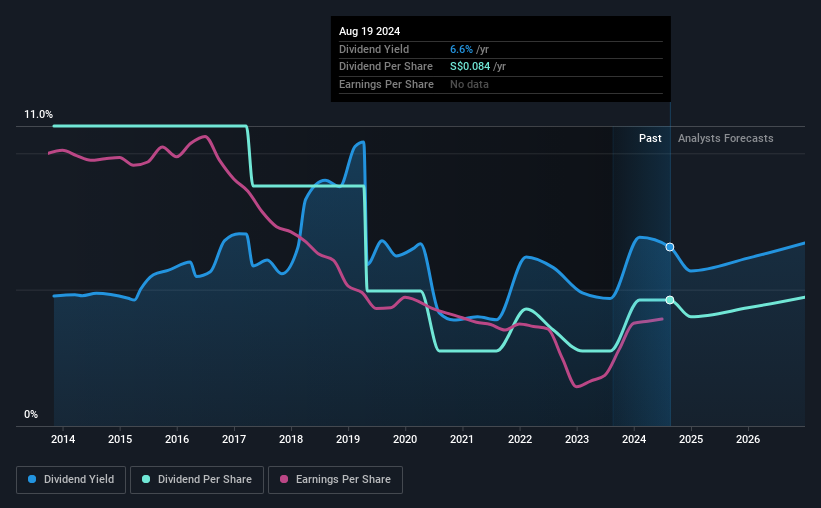Click the 2026 axis label
Viewport: 821px width, 508px height.
point(748,439)
